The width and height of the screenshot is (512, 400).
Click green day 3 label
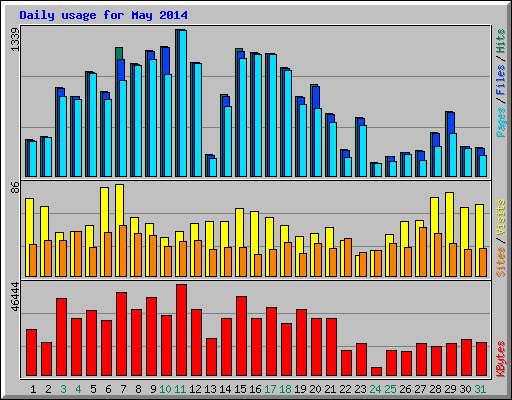pyautogui.click(x=63, y=389)
